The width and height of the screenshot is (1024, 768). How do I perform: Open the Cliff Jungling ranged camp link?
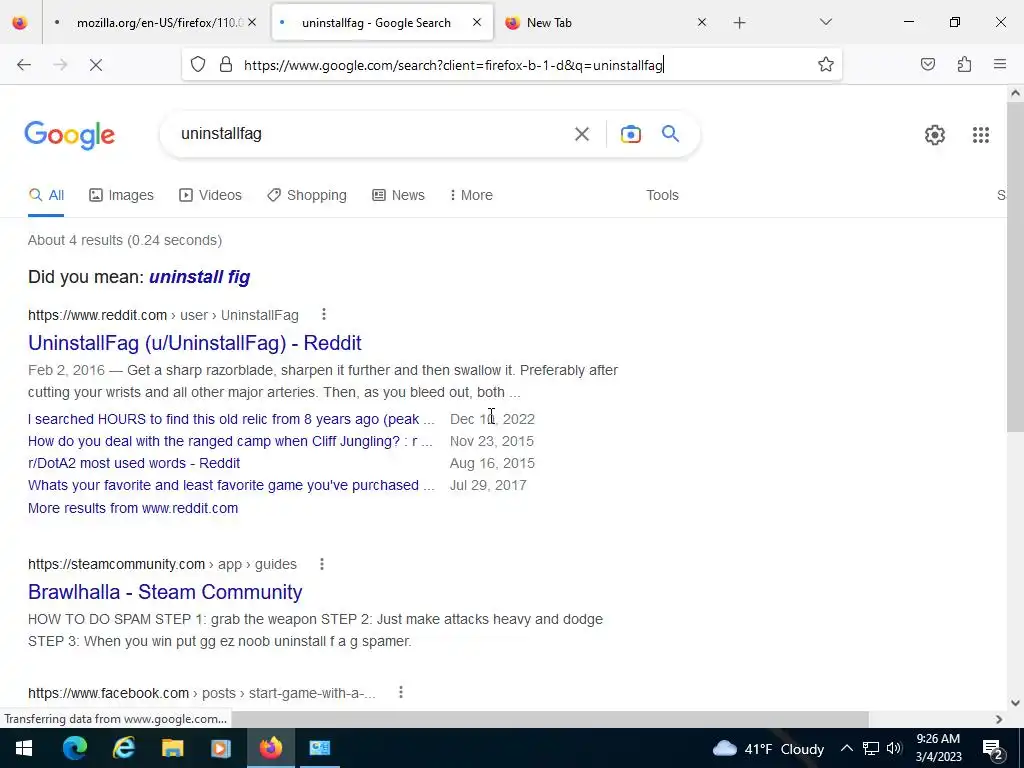[x=230, y=441]
